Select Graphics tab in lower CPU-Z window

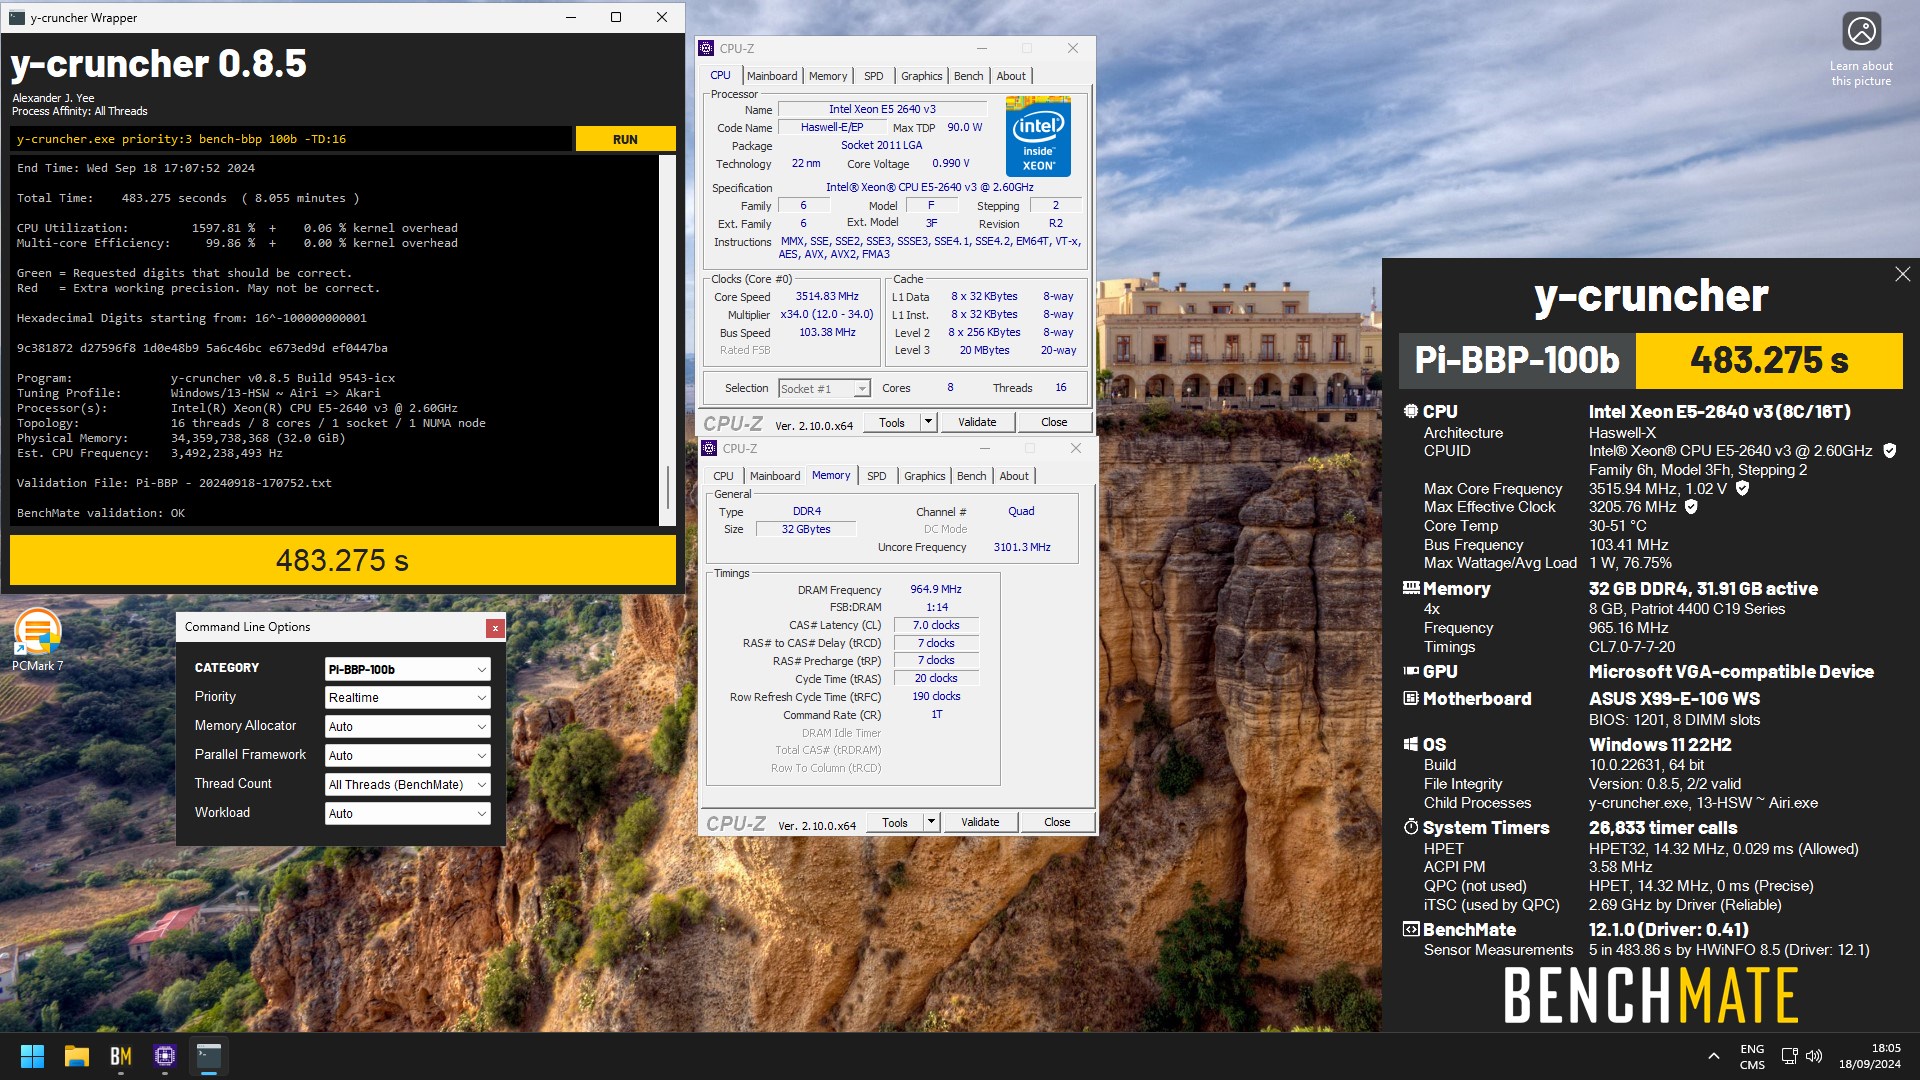[924, 476]
